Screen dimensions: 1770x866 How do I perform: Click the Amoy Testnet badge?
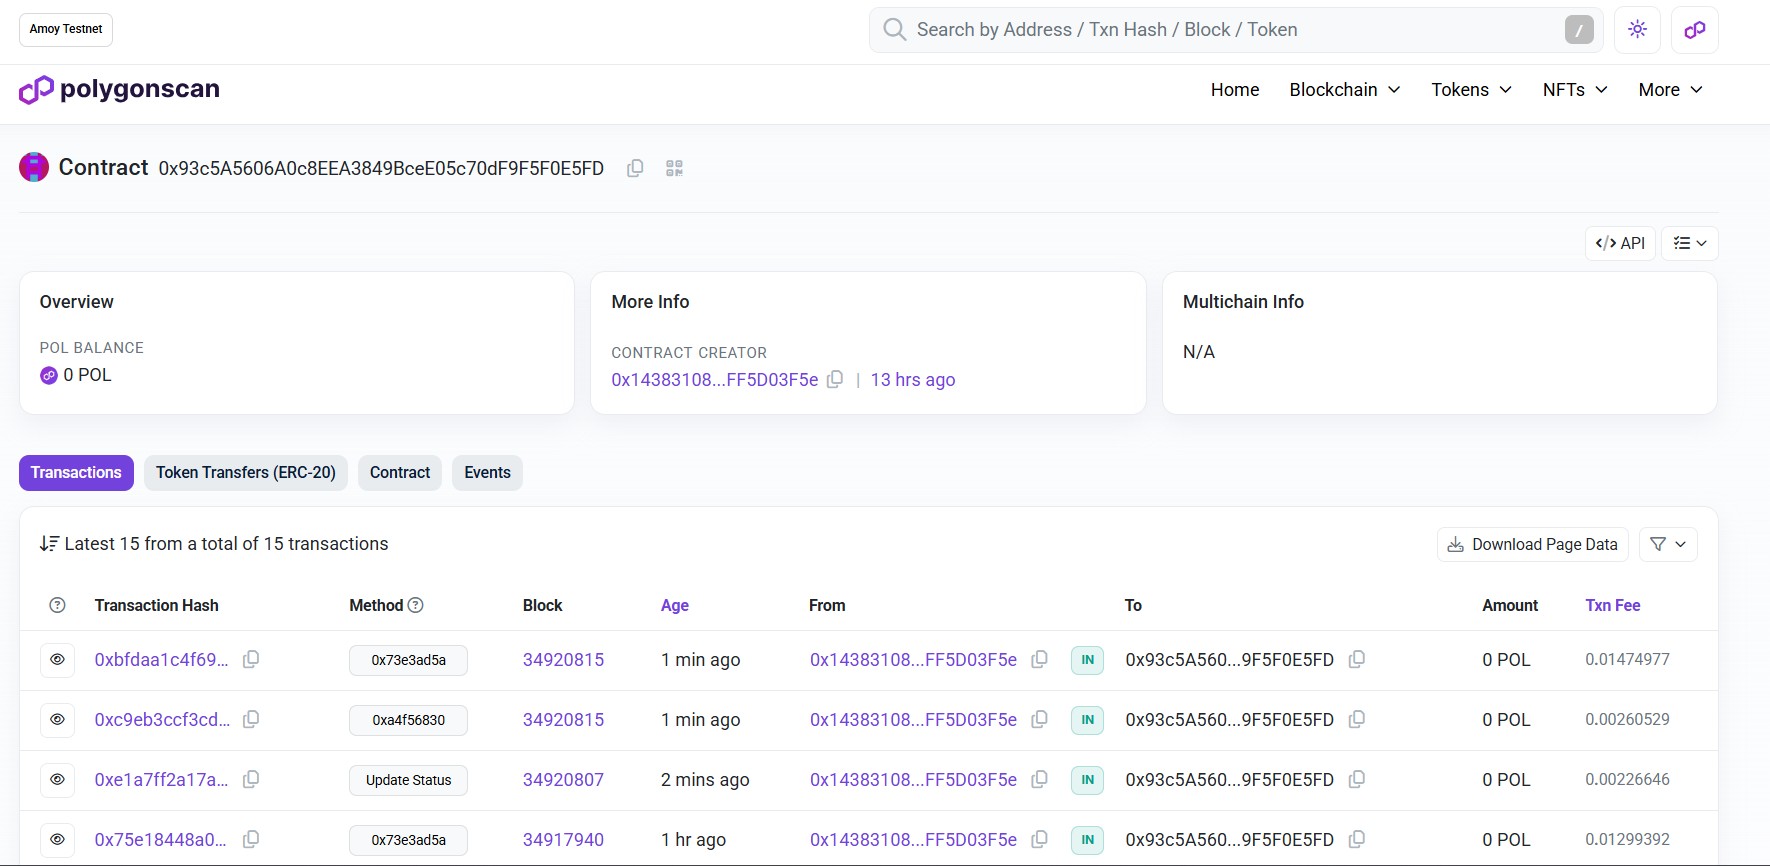66,29
